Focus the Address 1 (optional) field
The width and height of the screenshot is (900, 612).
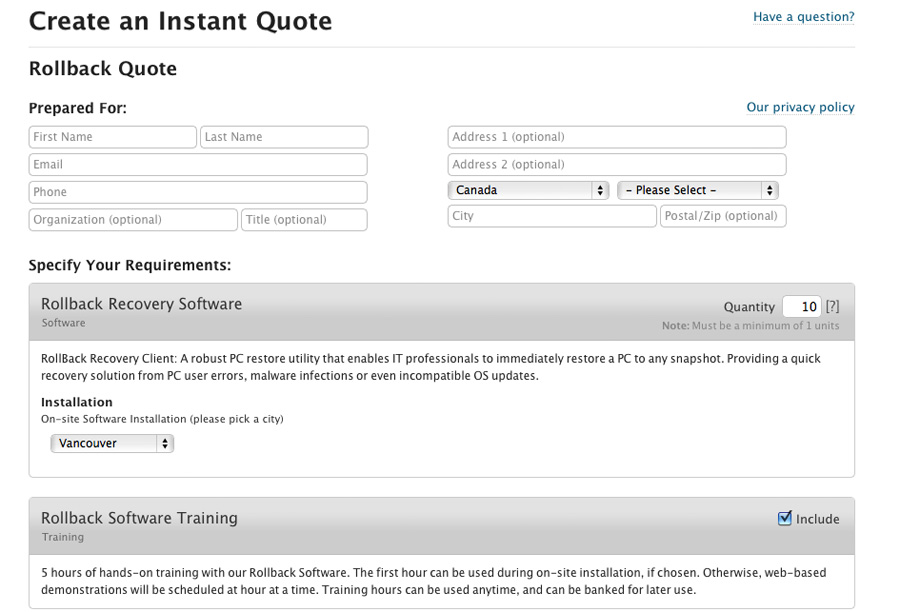point(616,137)
